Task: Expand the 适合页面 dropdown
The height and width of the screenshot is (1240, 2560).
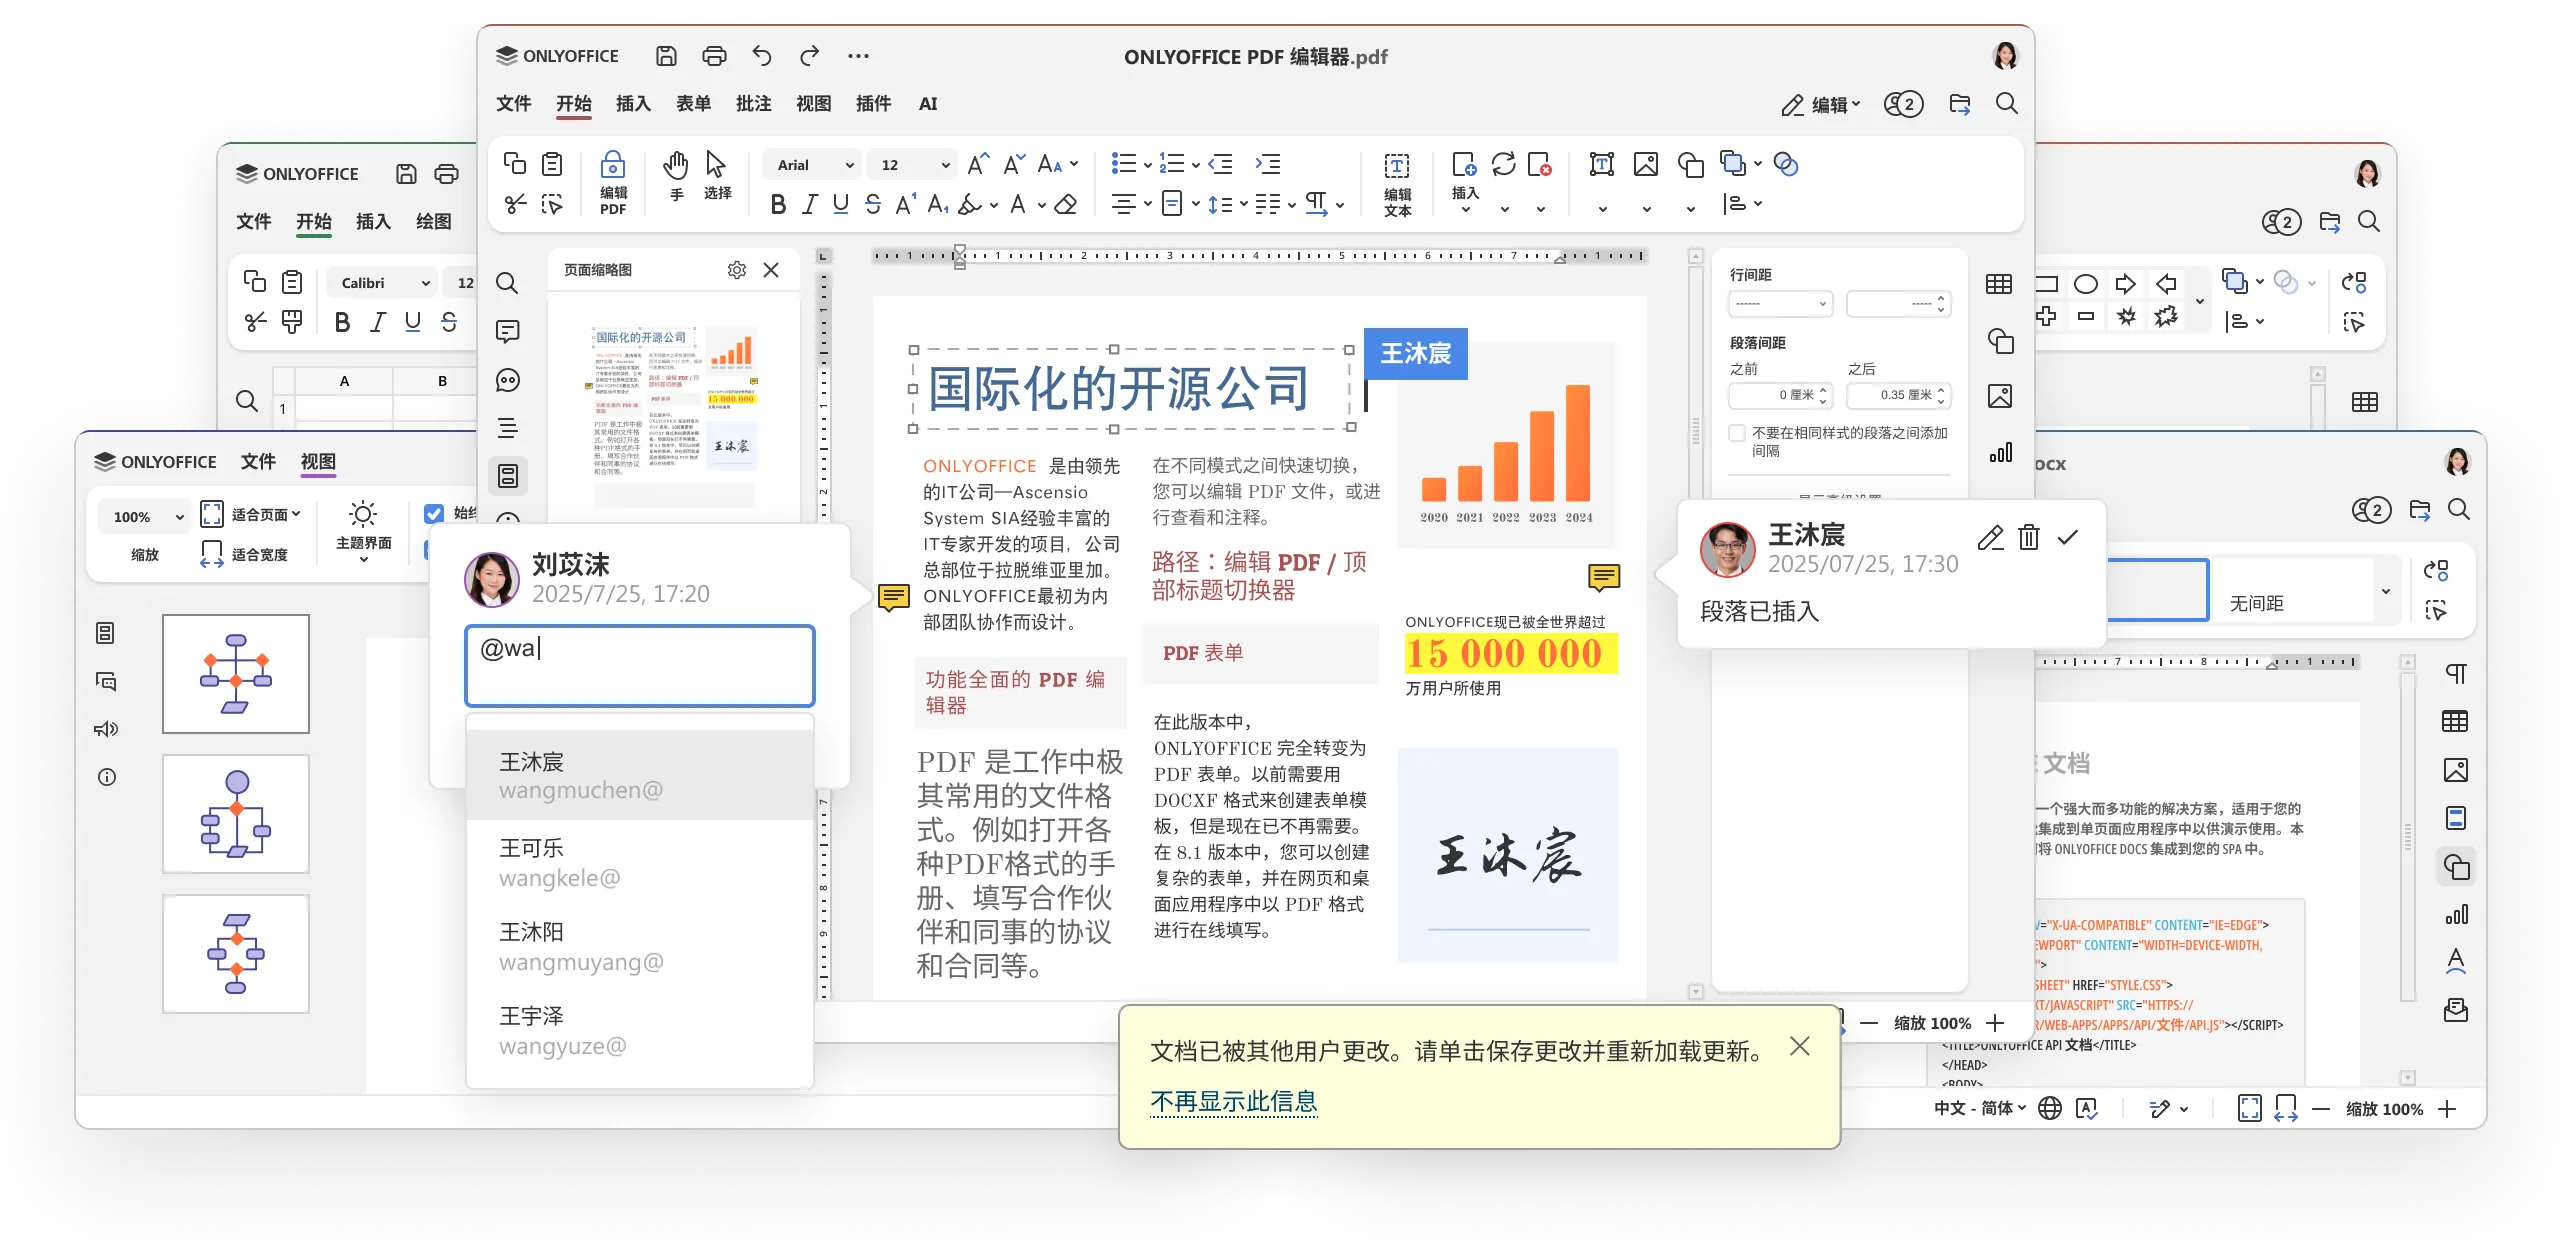Action: point(251,514)
